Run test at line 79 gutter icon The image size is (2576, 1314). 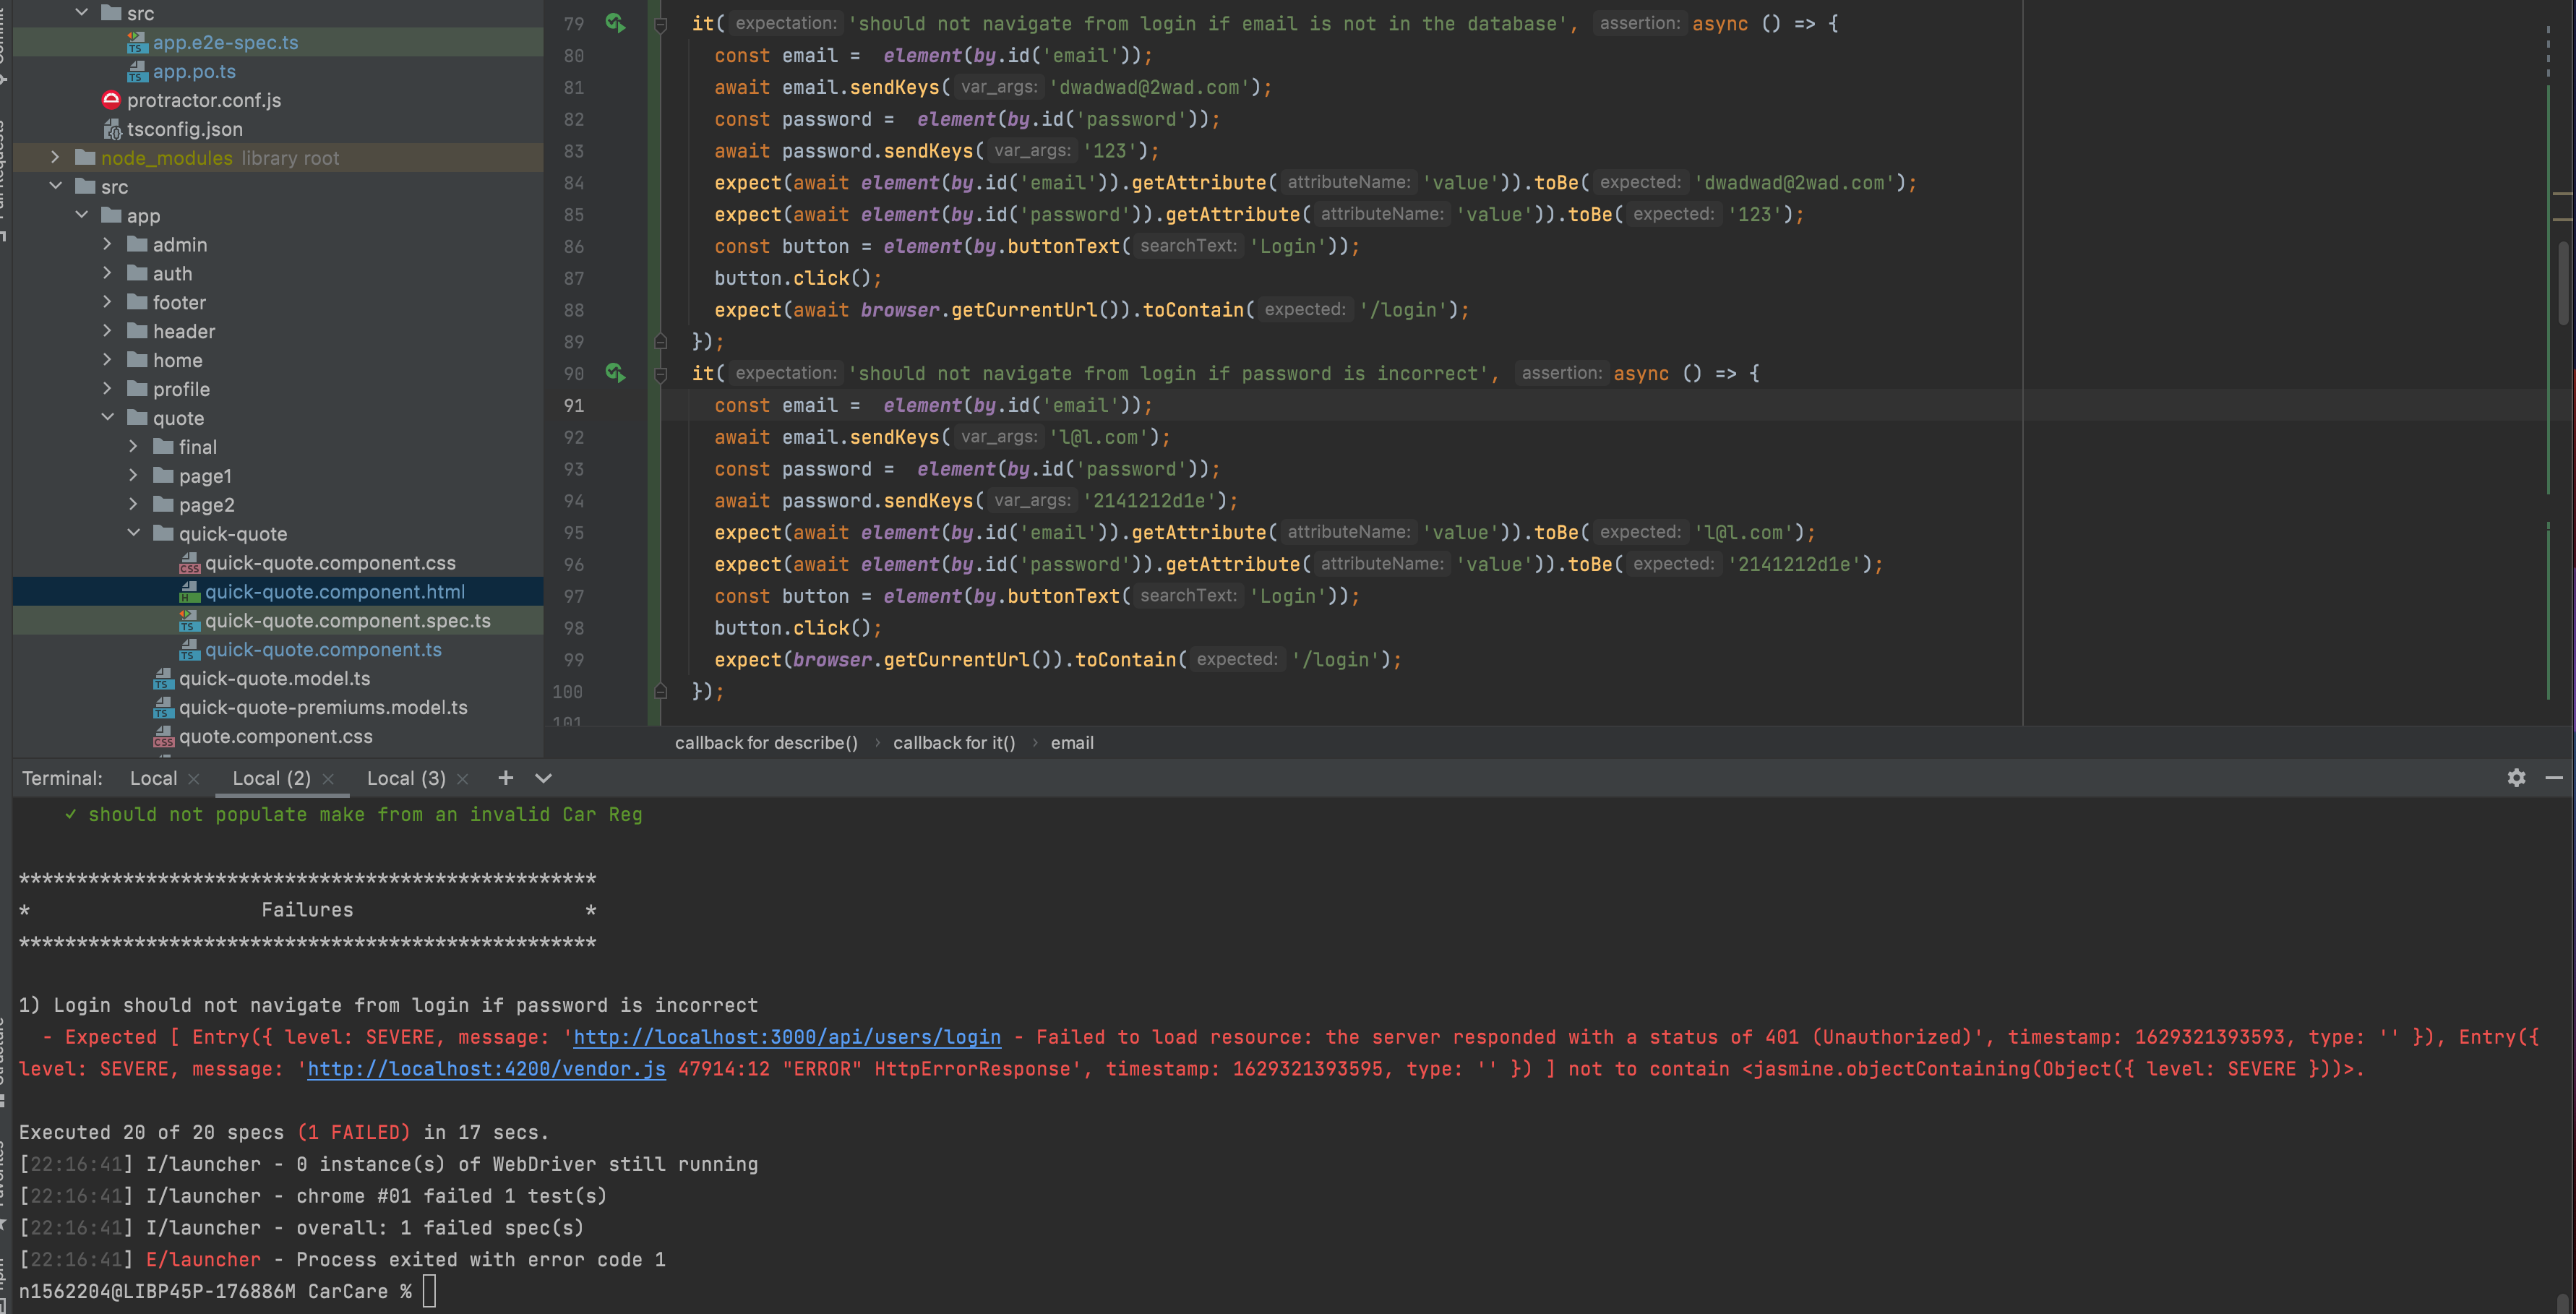tap(615, 23)
